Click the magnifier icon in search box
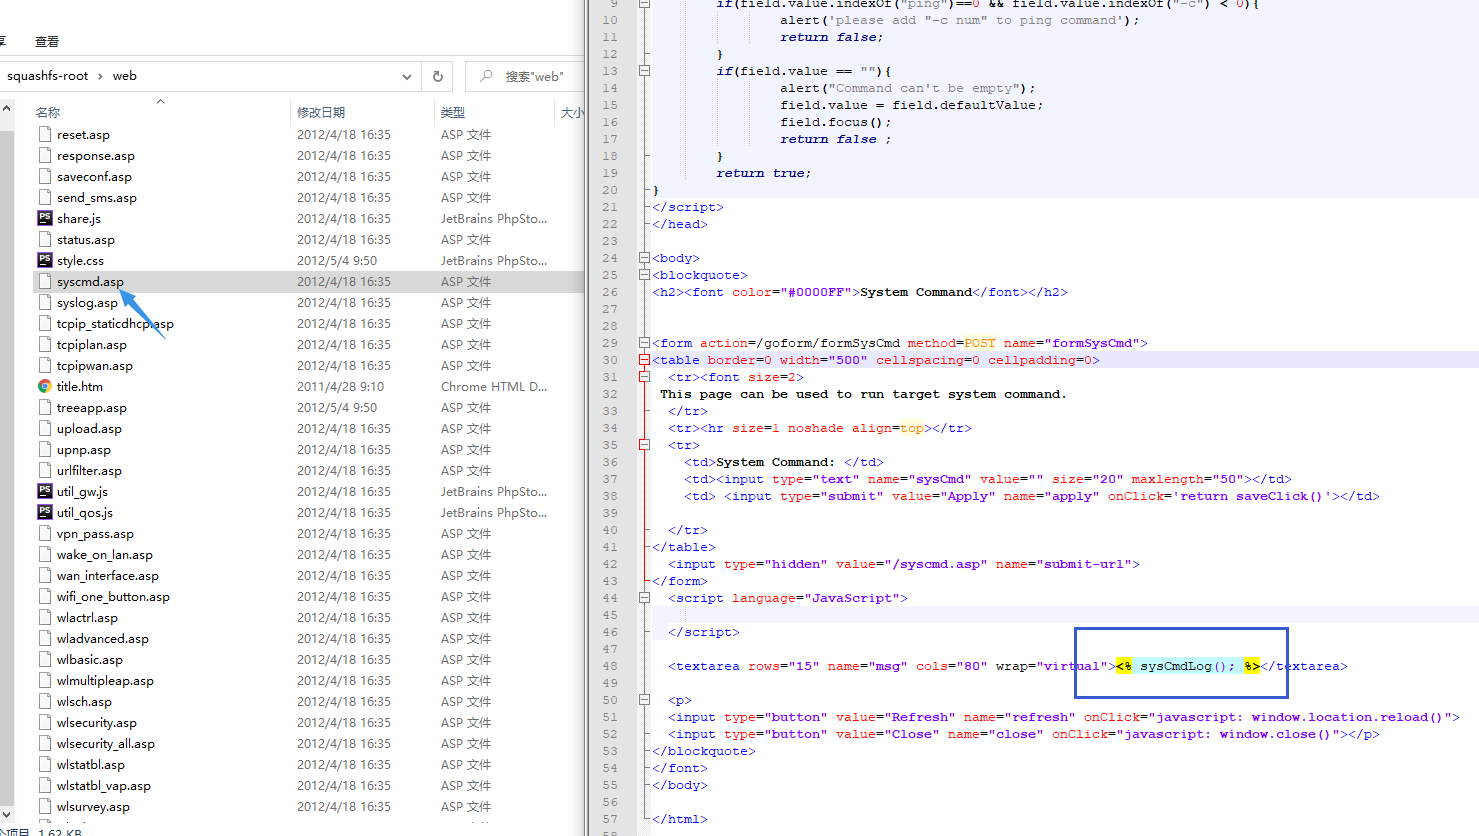 click(487, 76)
